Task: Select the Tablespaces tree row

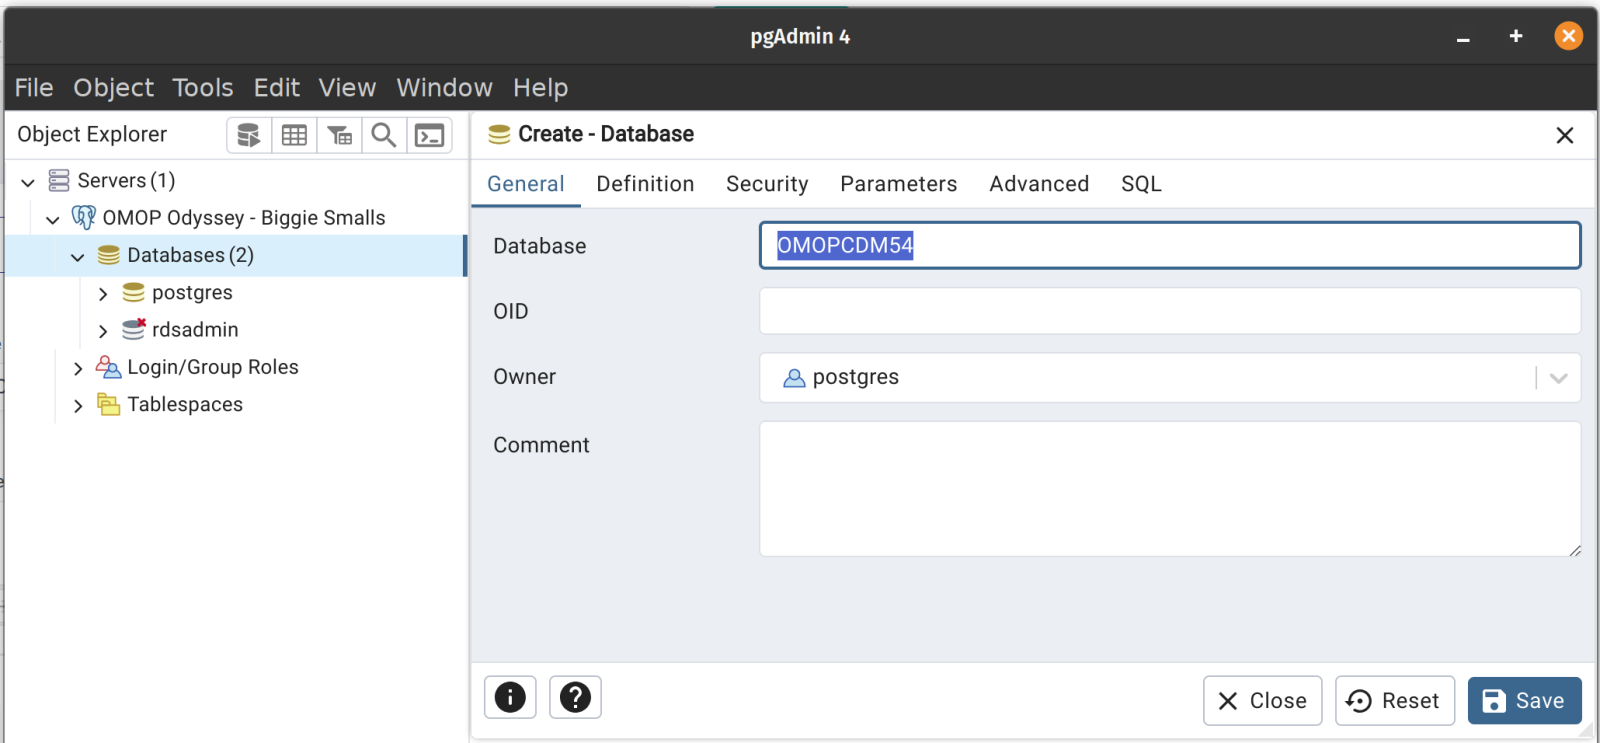Action: pos(236,404)
